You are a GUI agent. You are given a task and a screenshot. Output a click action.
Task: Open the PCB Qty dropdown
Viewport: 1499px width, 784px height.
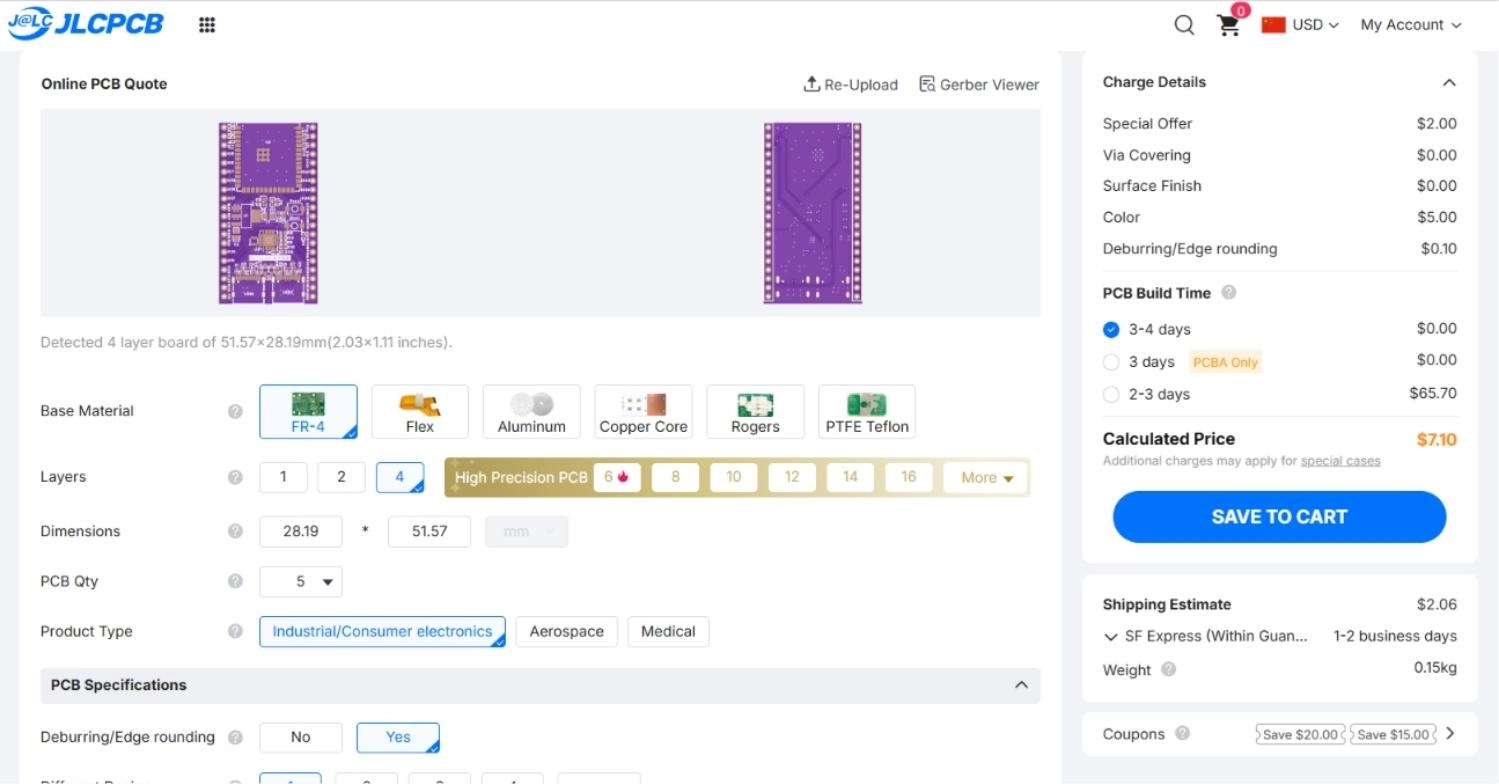tap(301, 582)
